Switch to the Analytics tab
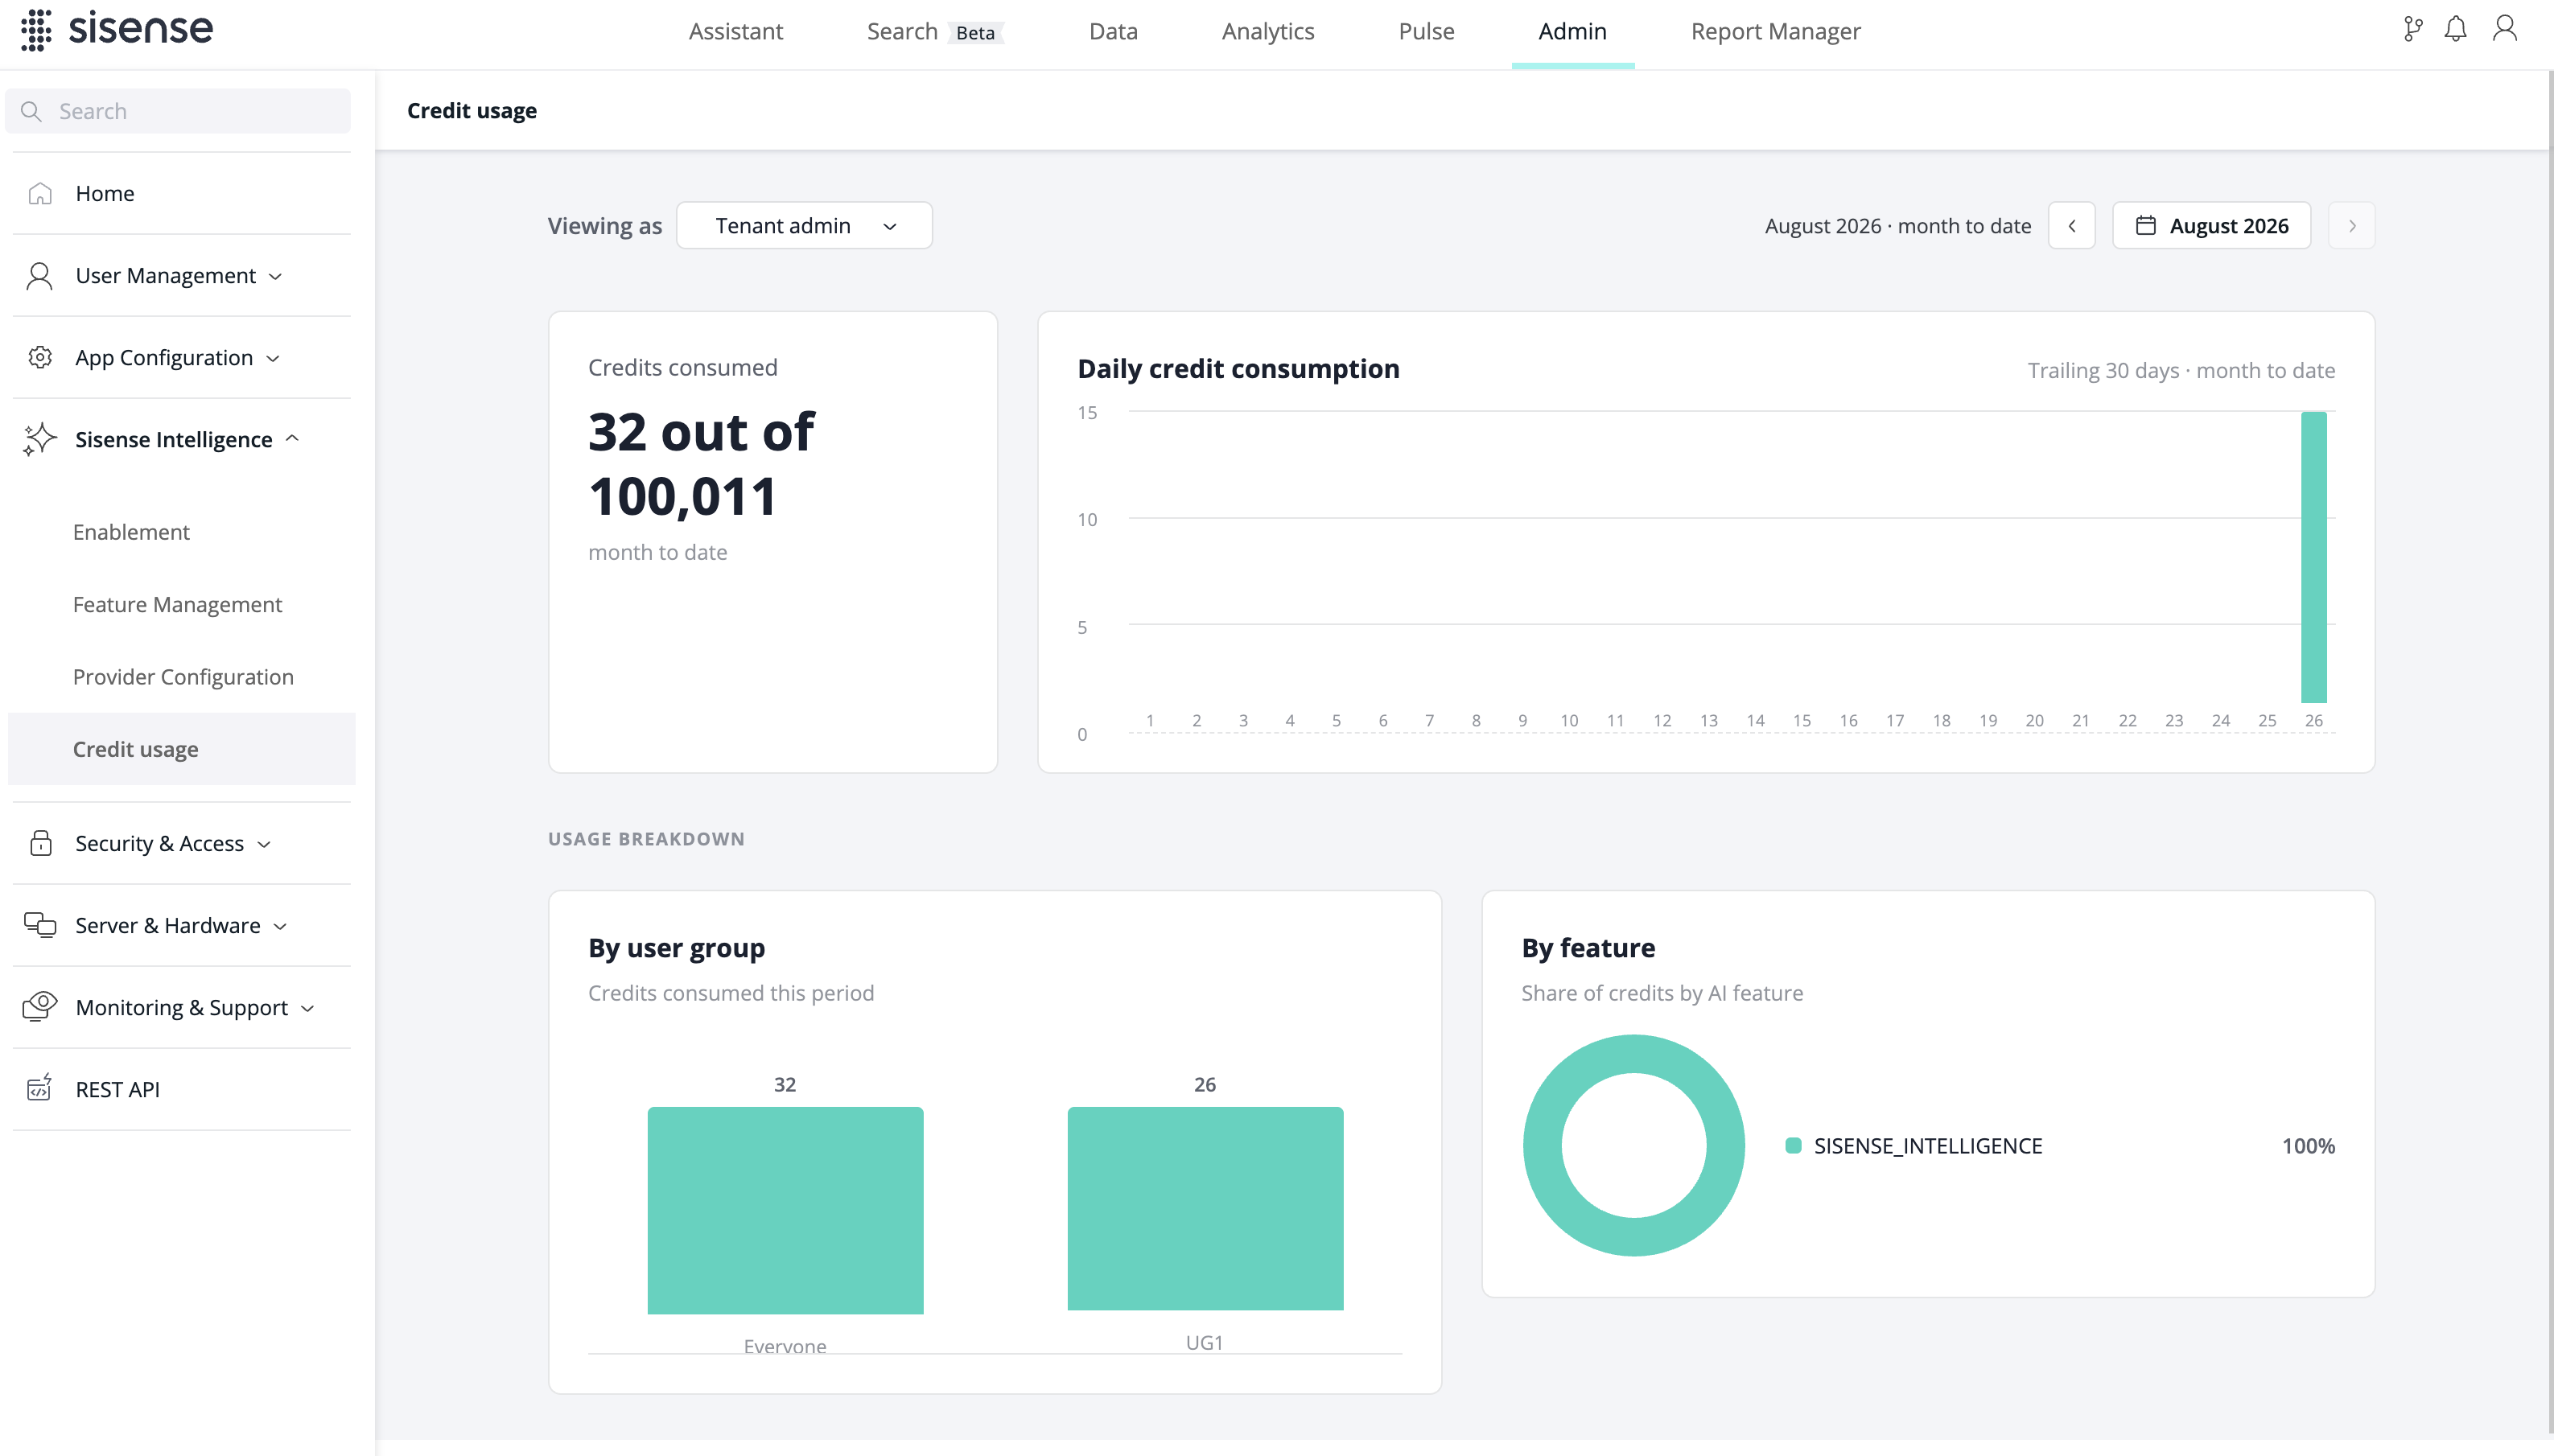 point(1267,32)
